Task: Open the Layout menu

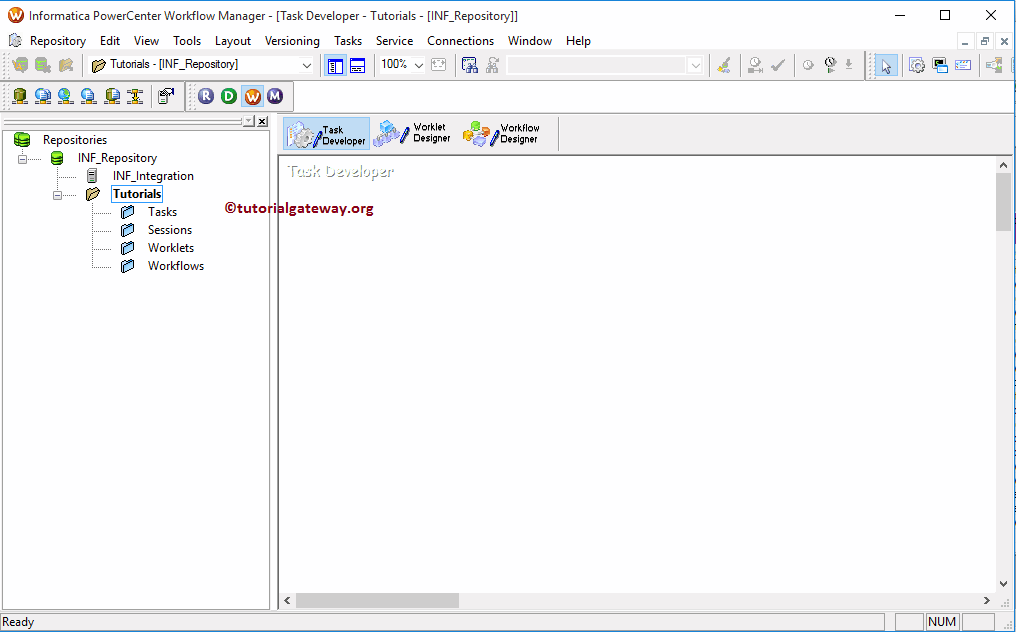Action: click(233, 41)
